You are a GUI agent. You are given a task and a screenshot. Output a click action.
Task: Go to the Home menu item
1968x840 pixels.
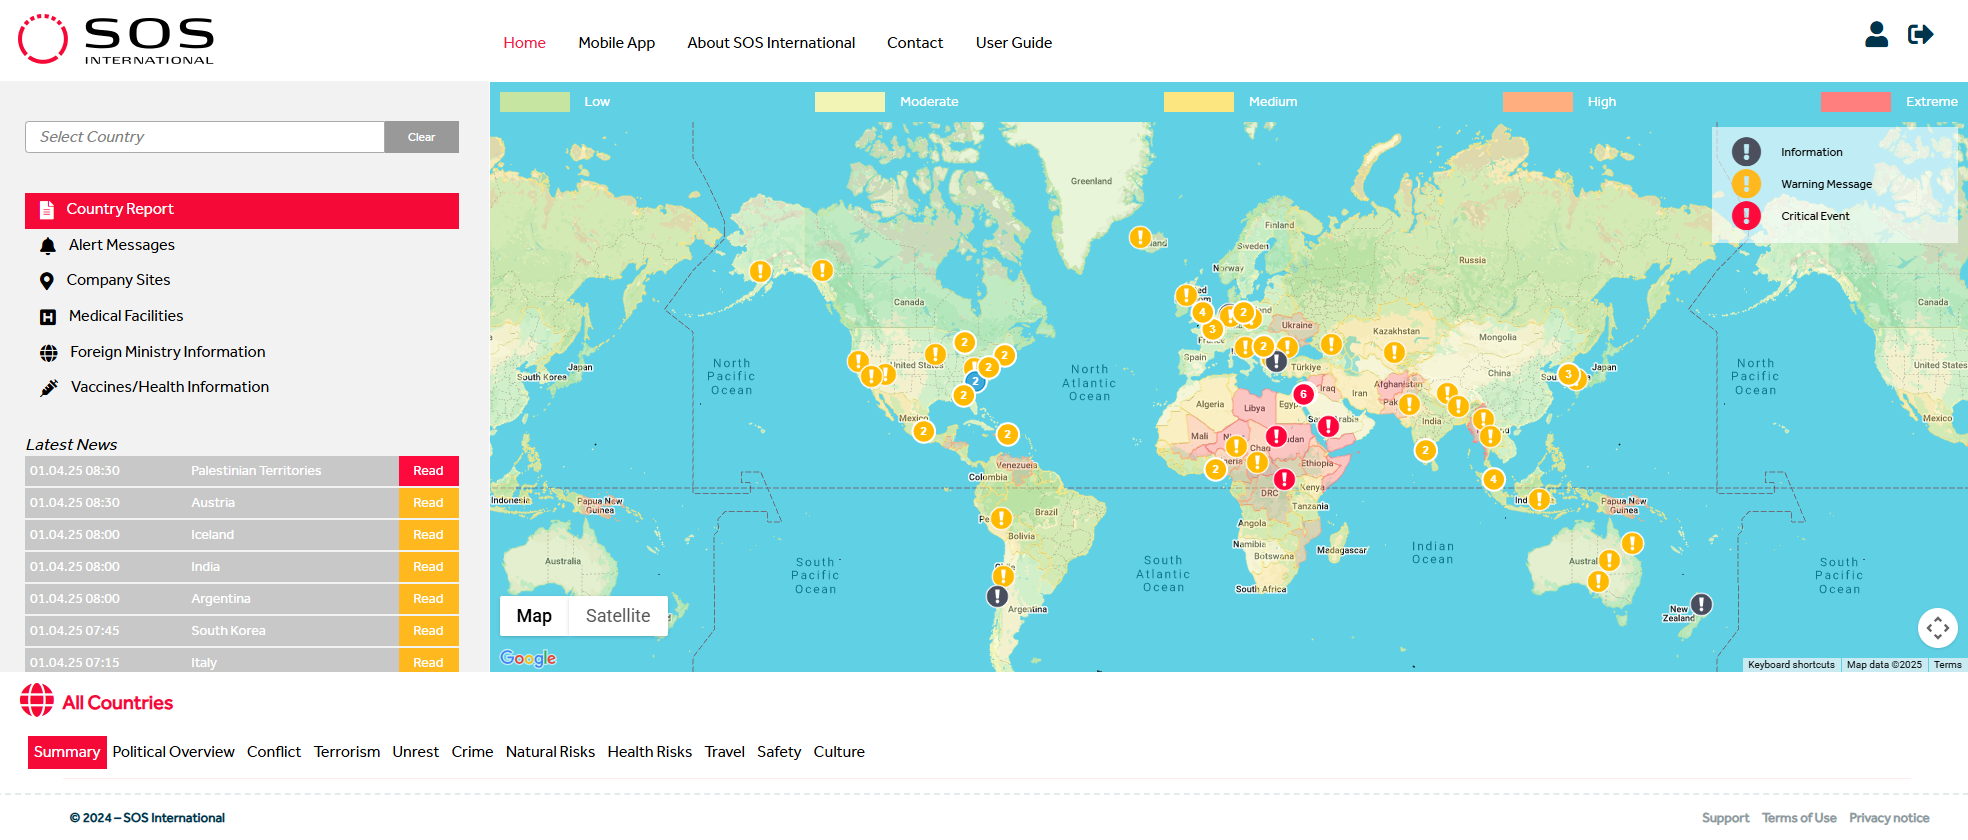tap(524, 43)
